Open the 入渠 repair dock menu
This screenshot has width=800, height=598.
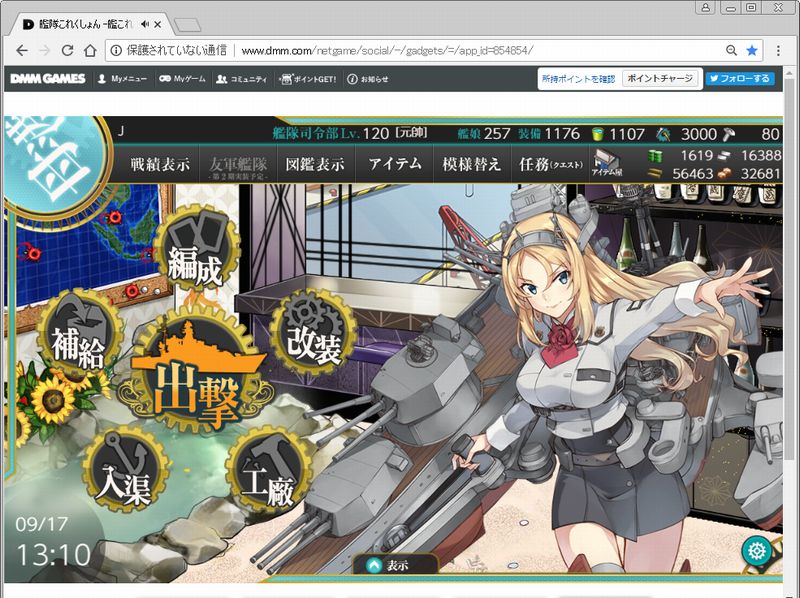pos(126,469)
